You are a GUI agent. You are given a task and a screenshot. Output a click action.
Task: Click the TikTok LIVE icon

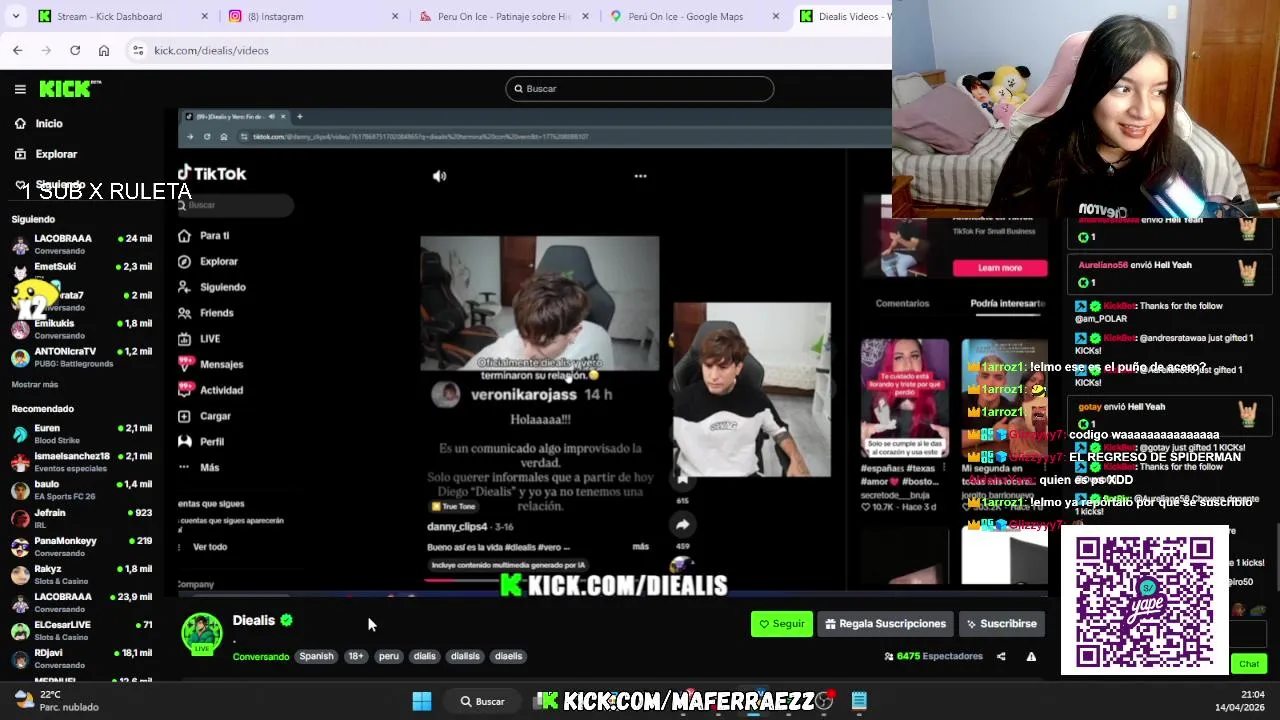click(x=184, y=339)
